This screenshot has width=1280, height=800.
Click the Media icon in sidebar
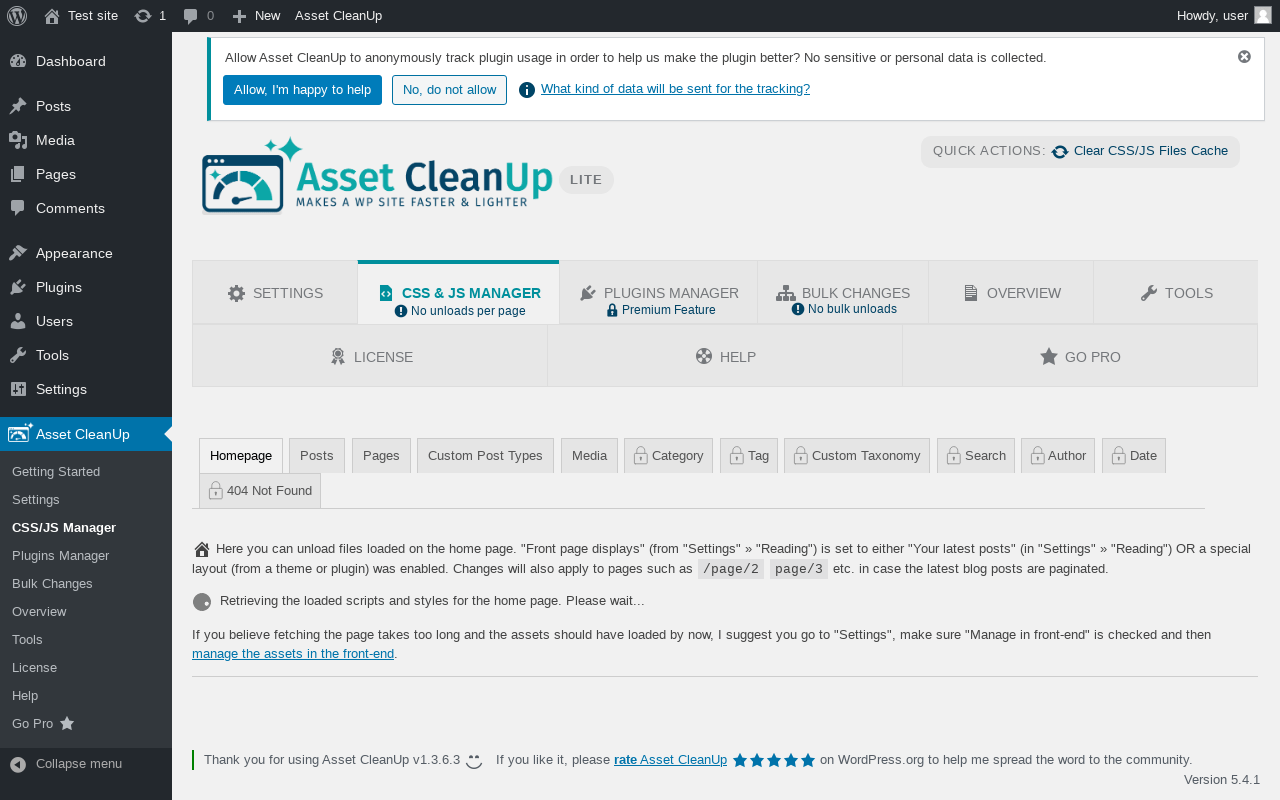18,140
